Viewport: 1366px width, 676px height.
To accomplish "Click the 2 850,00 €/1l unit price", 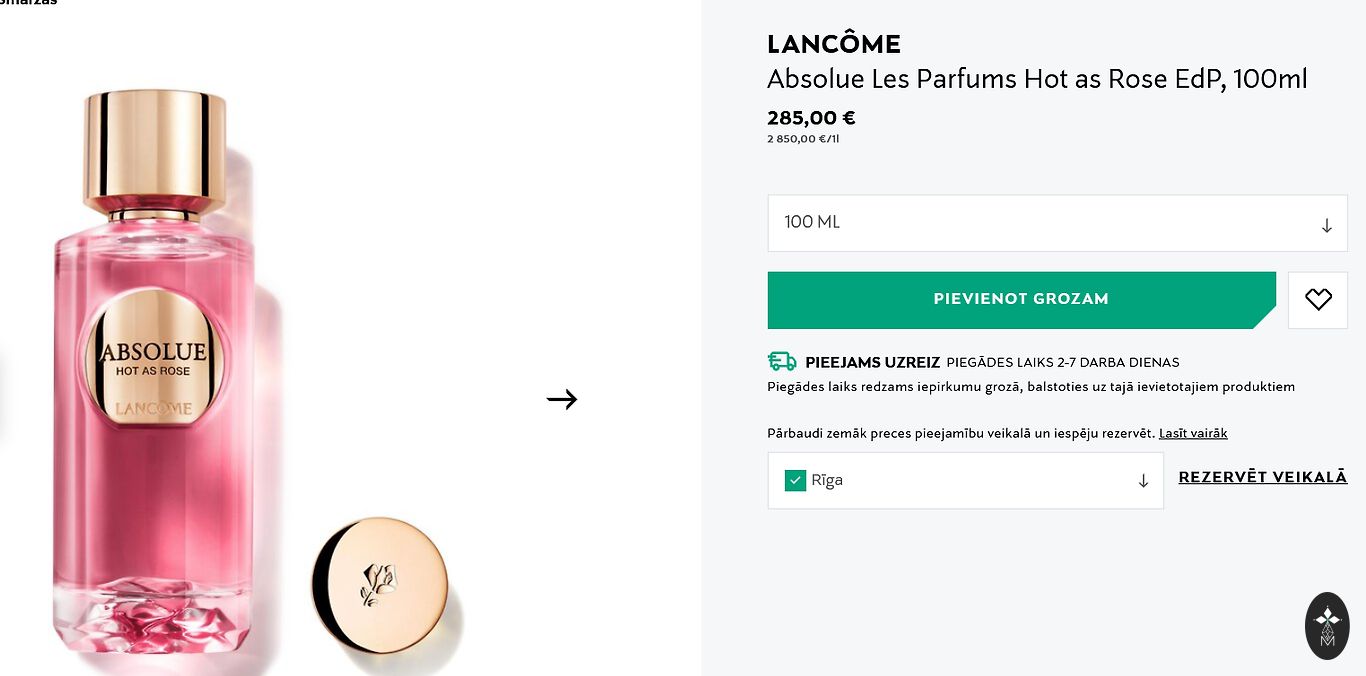I will pyautogui.click(x=803, y=139).
